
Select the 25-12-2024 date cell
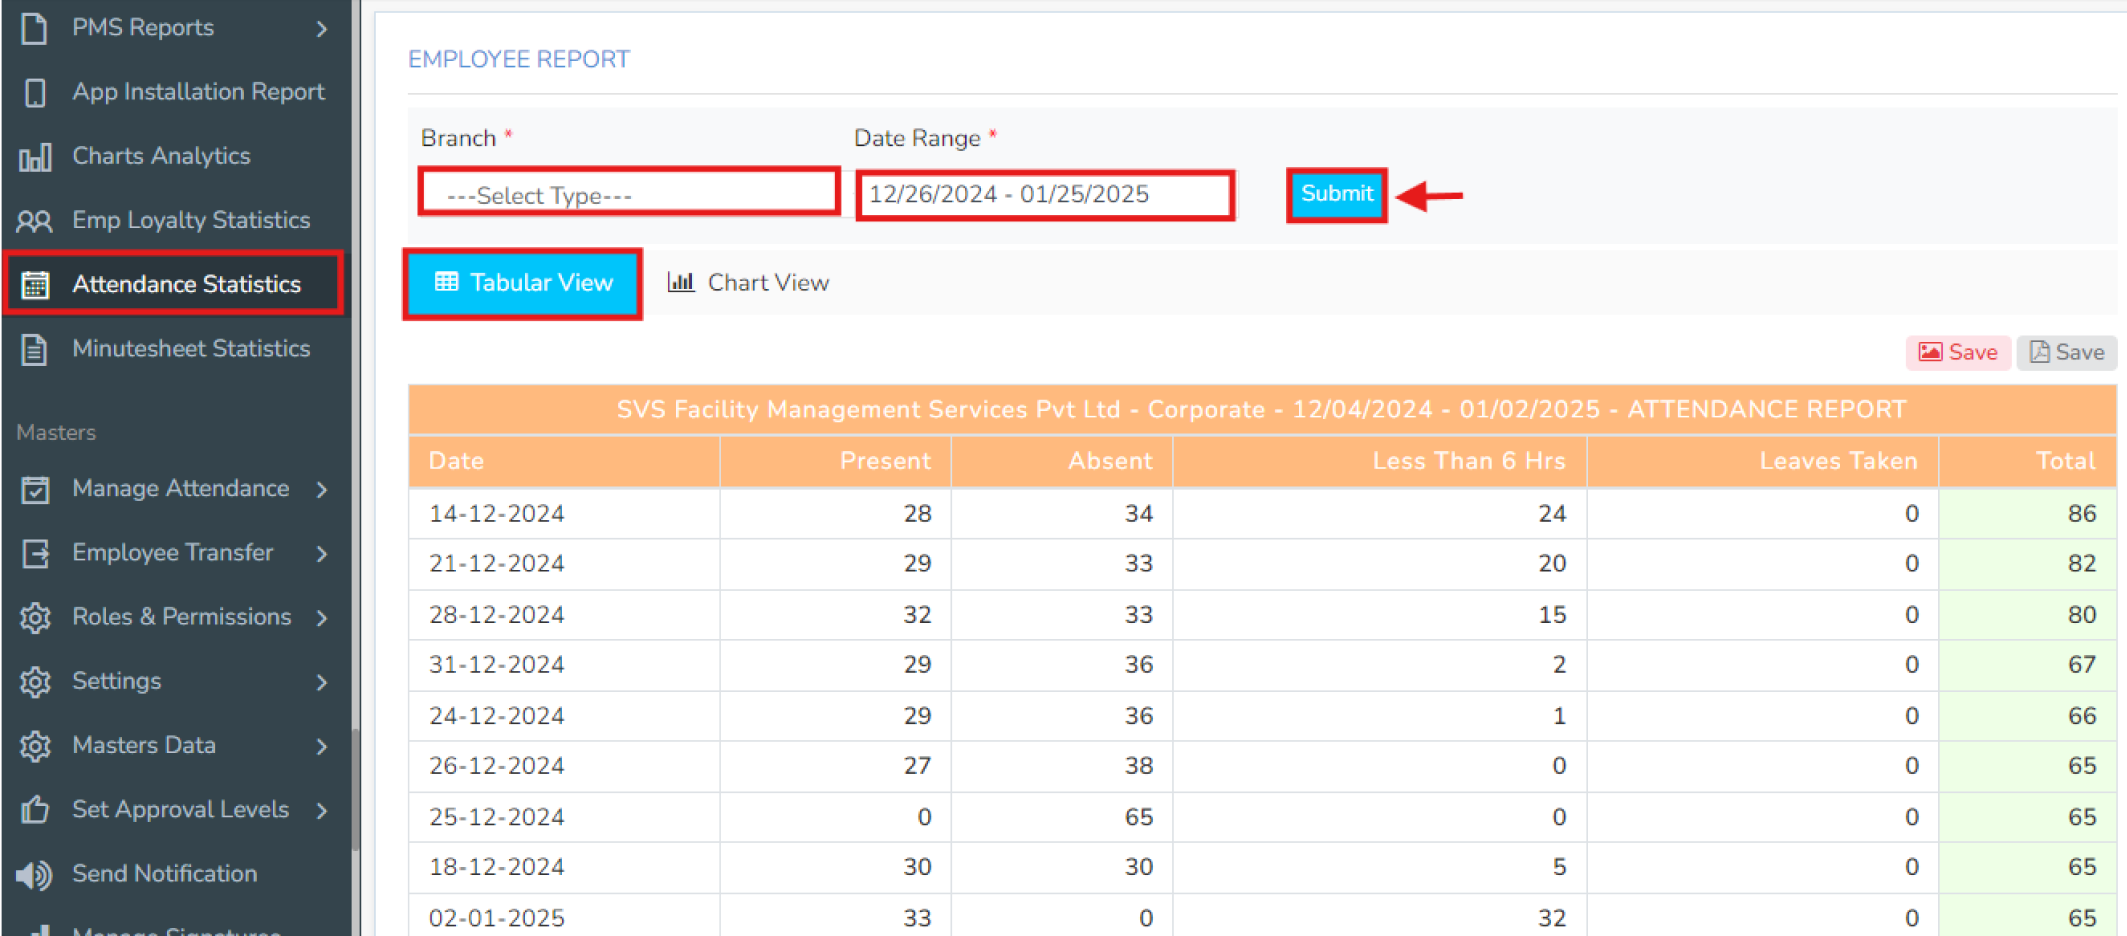pos(564,817)
